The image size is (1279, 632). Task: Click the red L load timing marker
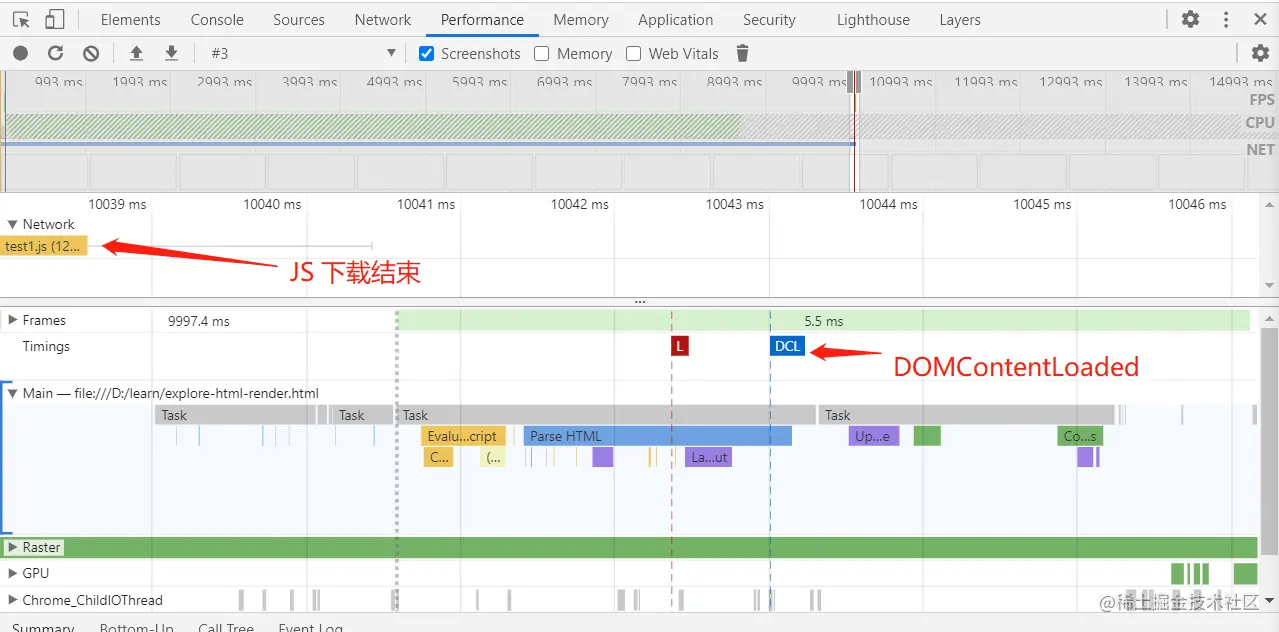pos(680,346)
